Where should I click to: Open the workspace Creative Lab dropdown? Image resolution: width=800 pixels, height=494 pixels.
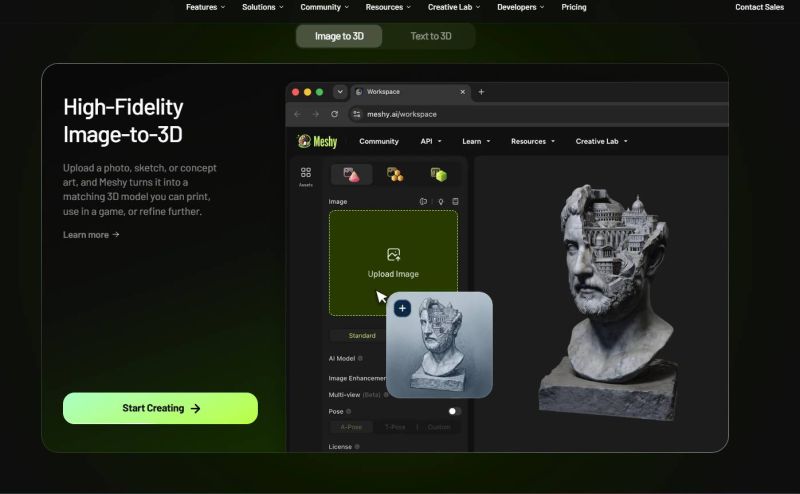coord(602,141)
